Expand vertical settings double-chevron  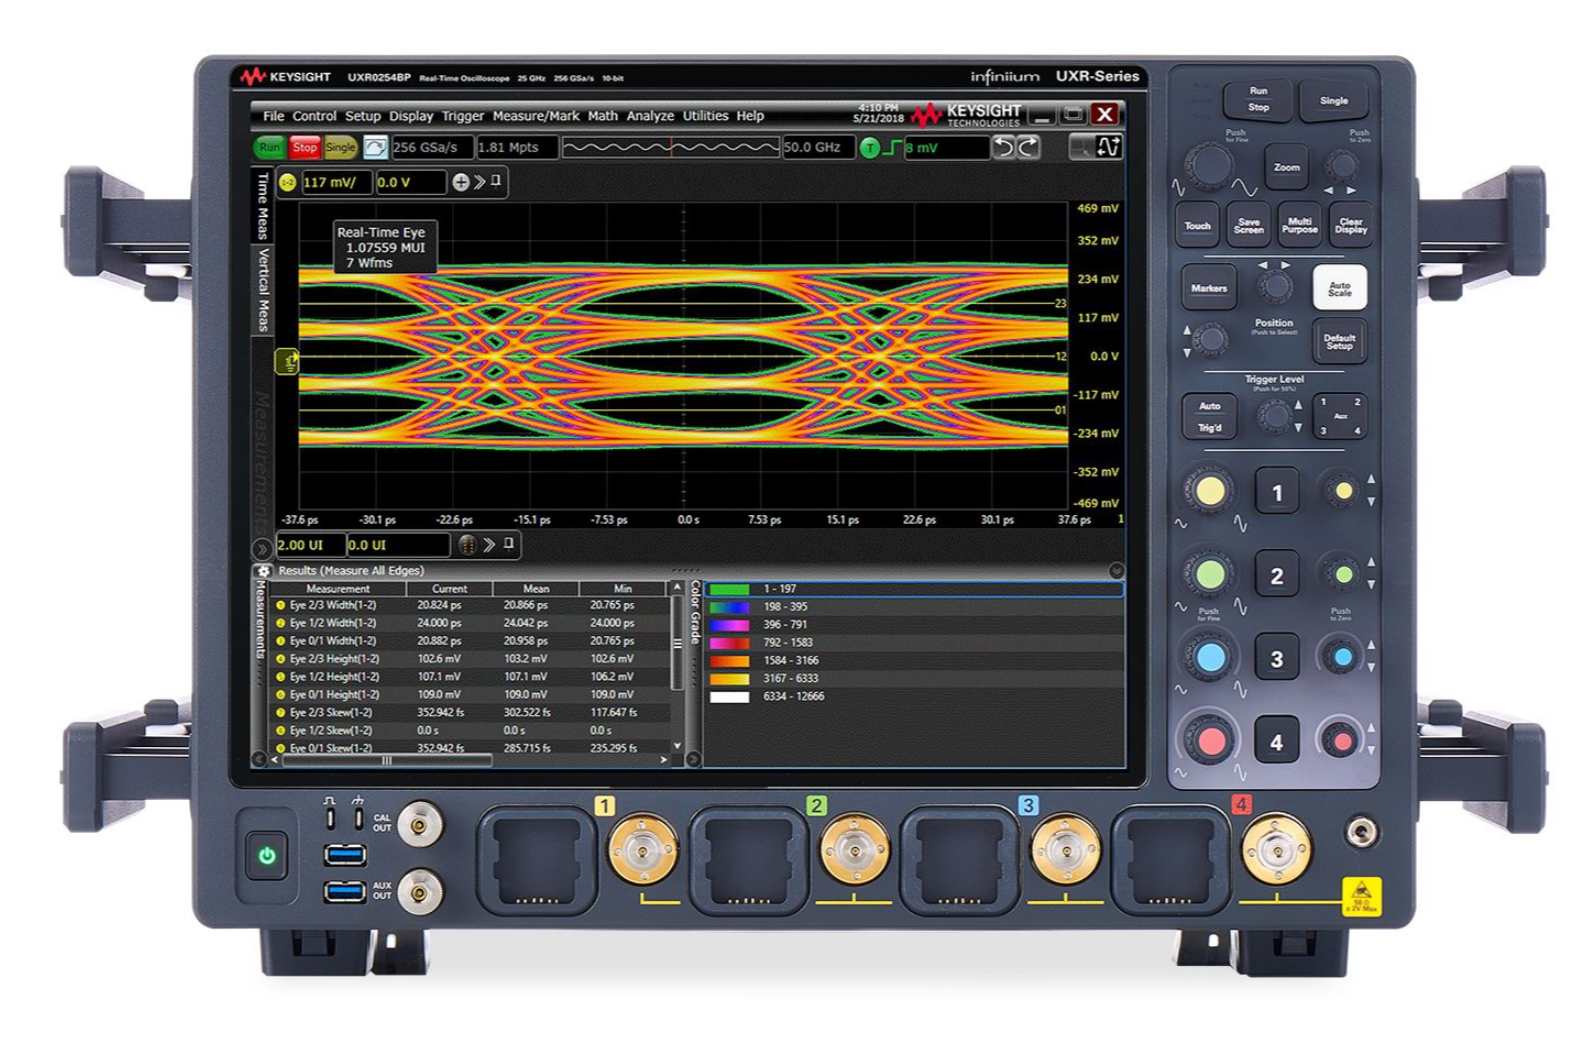(480, 182)
